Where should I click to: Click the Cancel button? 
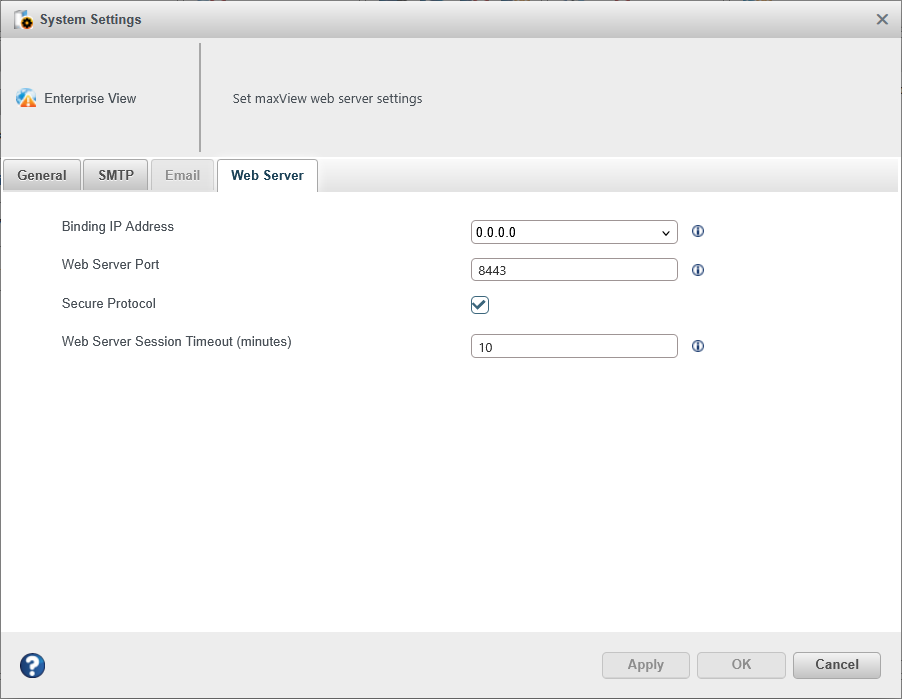pos(837,665)
